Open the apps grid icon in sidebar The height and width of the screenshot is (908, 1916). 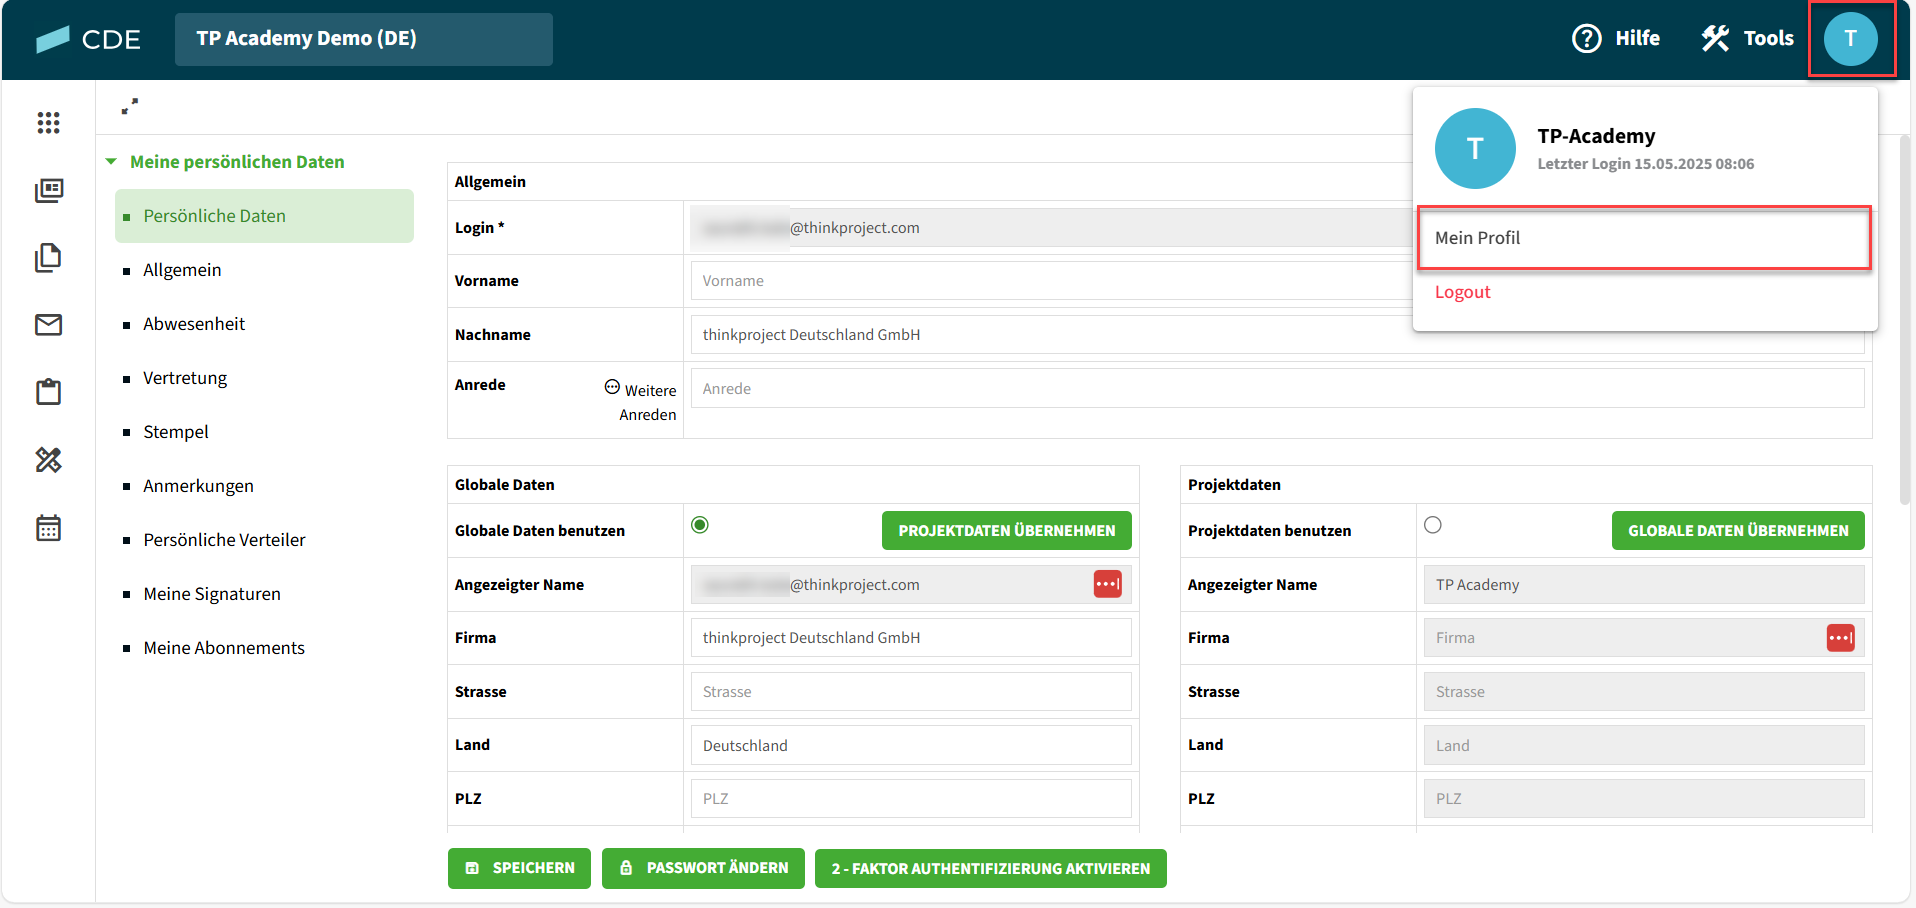click(48, 123)
